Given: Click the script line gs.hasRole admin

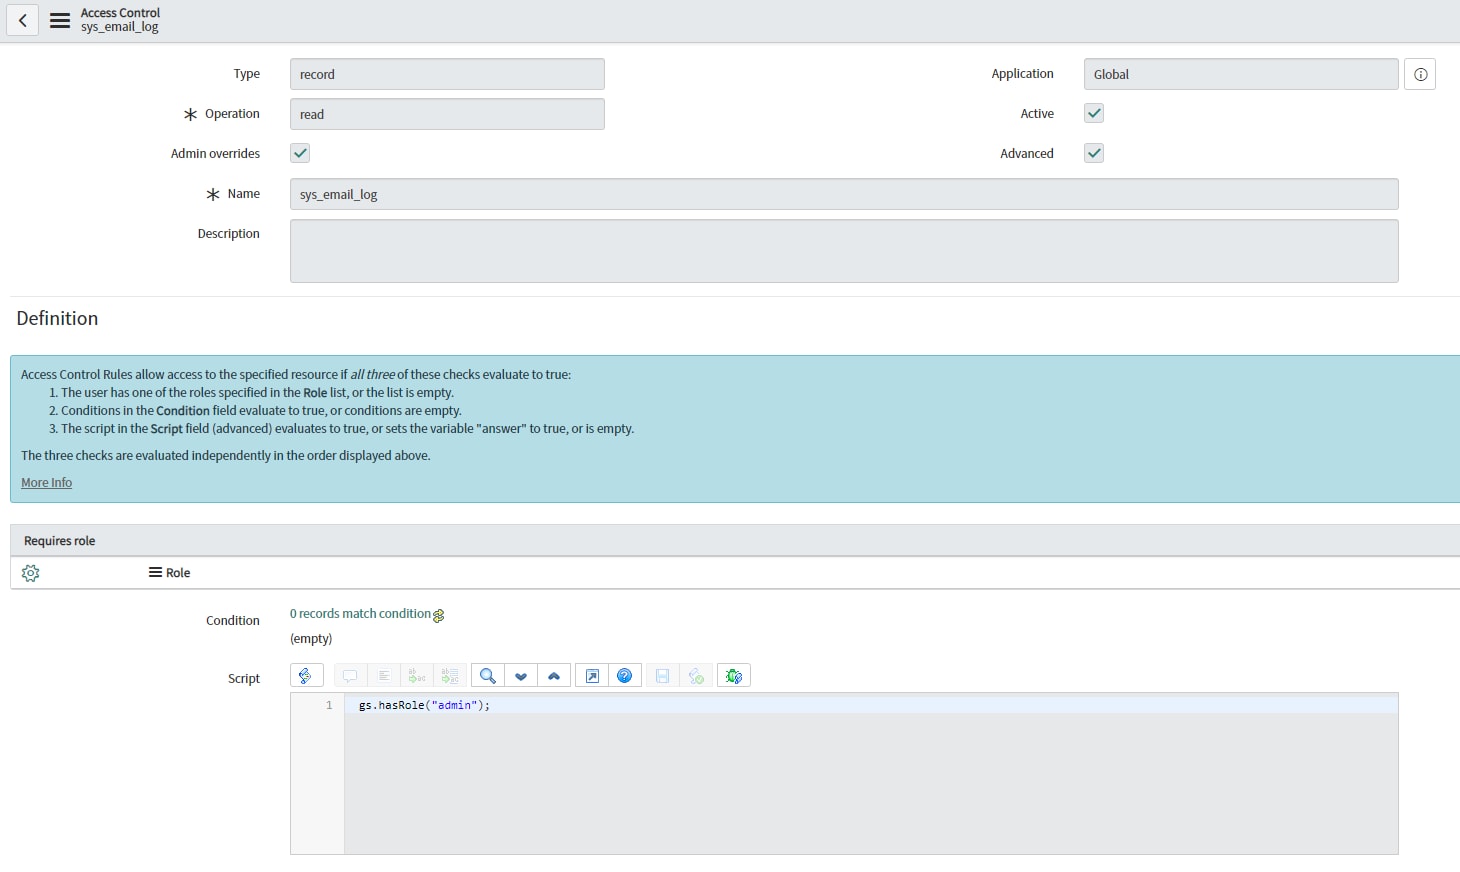Looking at the screenshot, I should (x=424, y=705).
